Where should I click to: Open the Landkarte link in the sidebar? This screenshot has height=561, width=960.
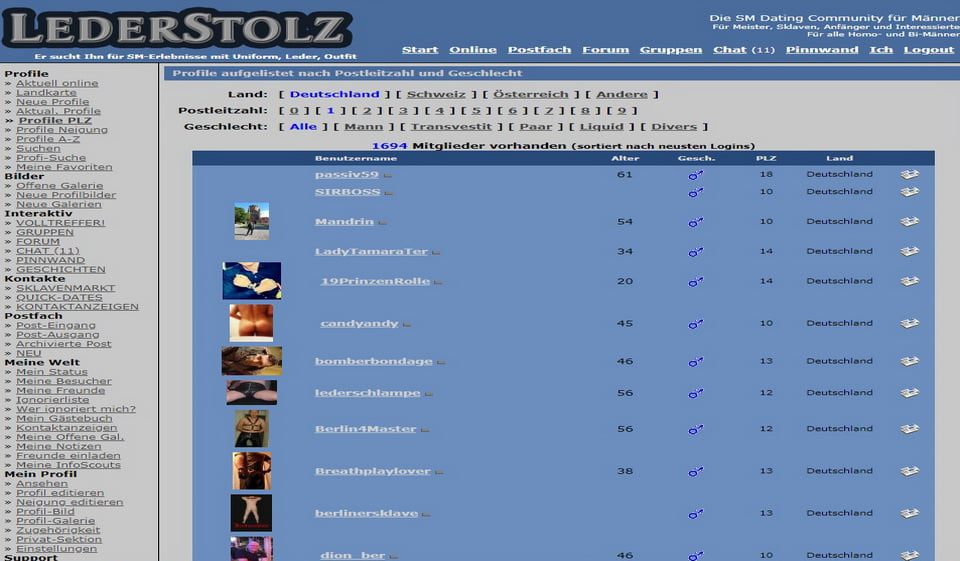click(x=46, y=93)
